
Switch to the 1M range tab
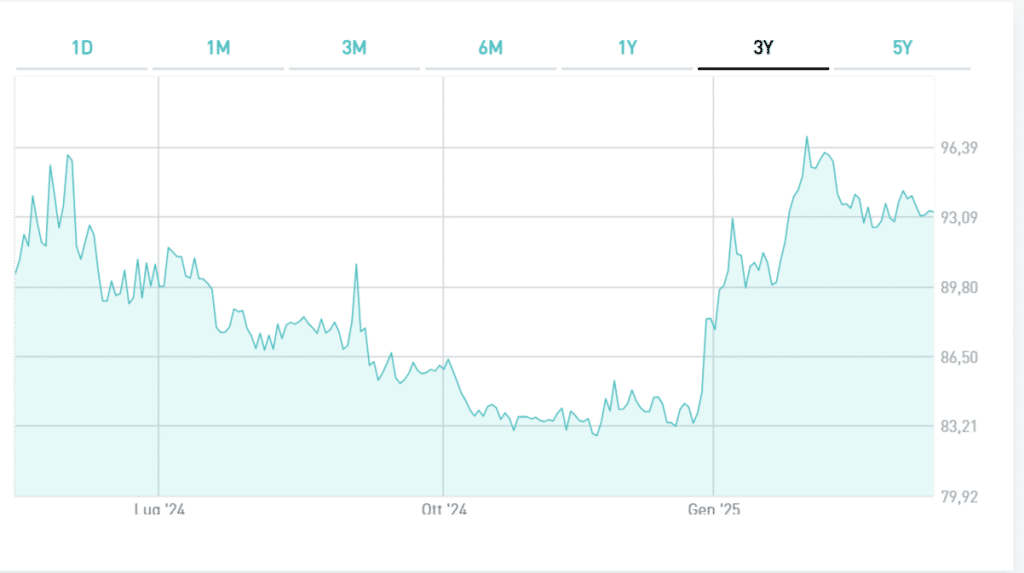pyautogui.click(x=218, y=48)
